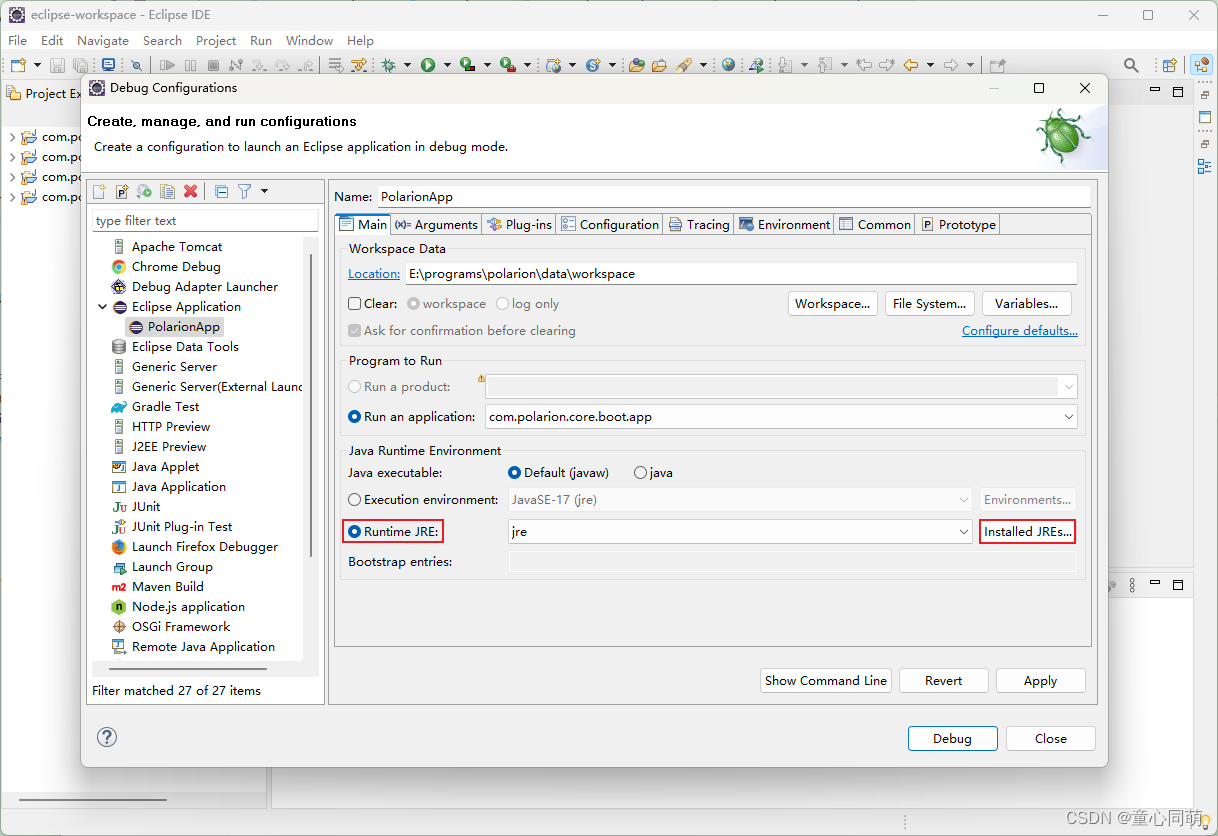Viewport: 1218px width, 836px height.
Task: Switch to the Configuration tab
Action: coord(610,224)
